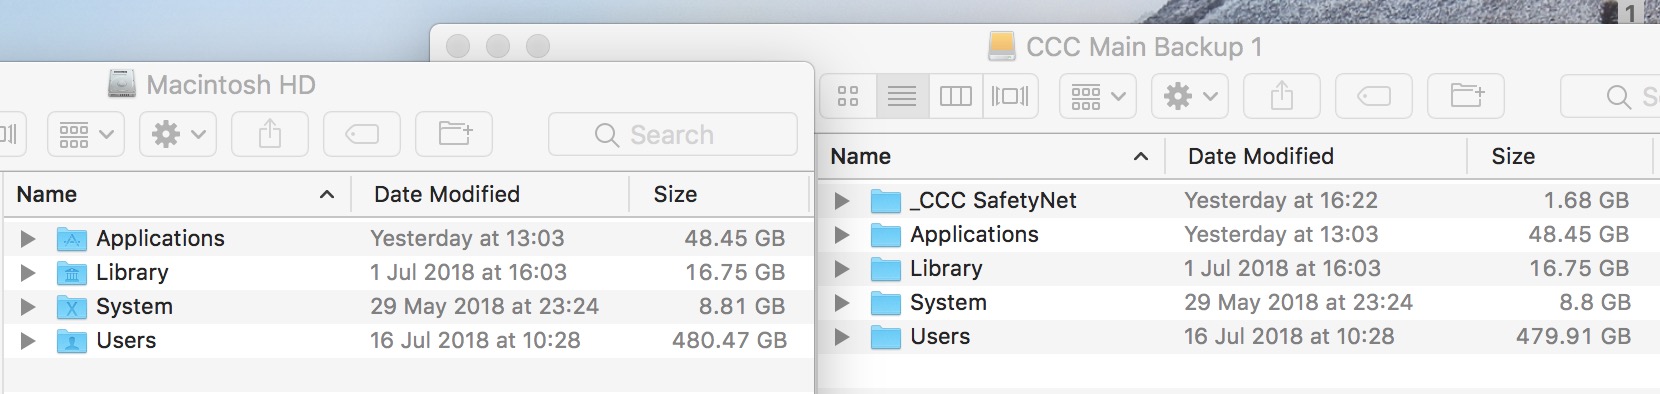Click Share button in CCC Main Backup window
This screenshot has width=1660, height=394.
click(1282, 96)
